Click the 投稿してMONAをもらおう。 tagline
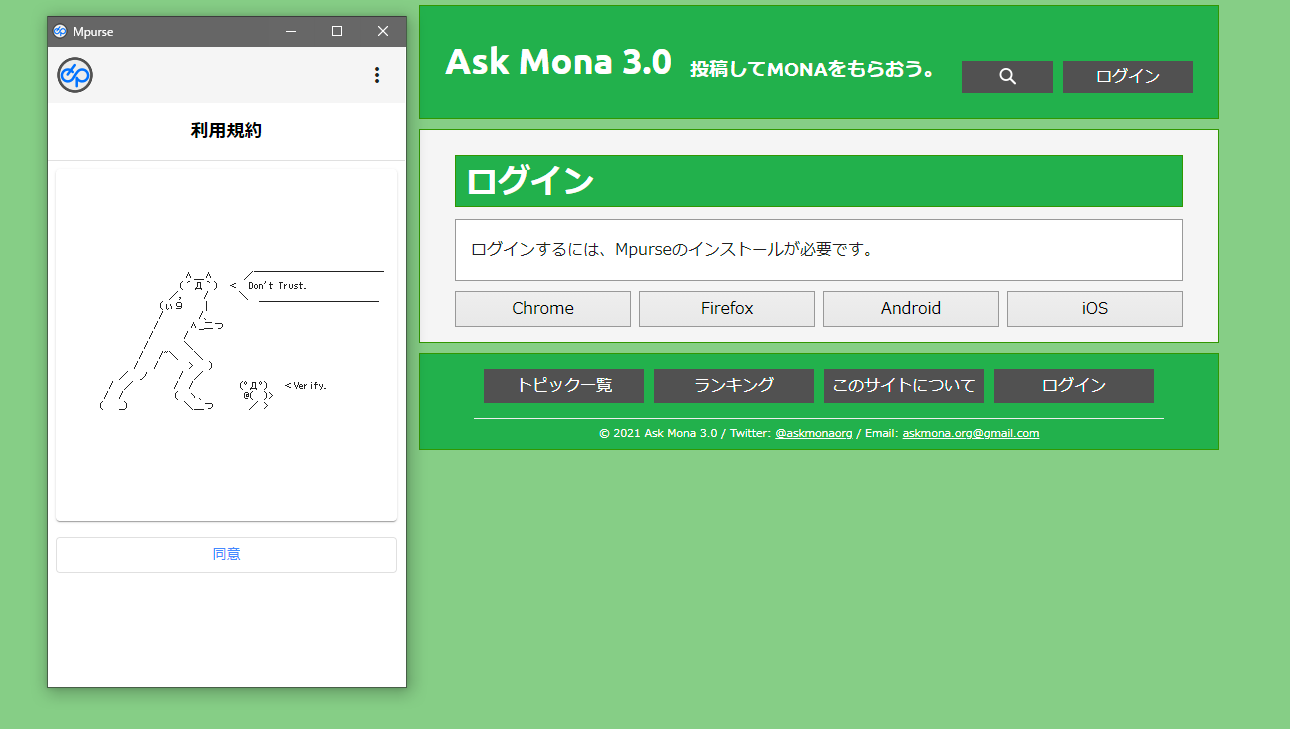 coord(813,70)
